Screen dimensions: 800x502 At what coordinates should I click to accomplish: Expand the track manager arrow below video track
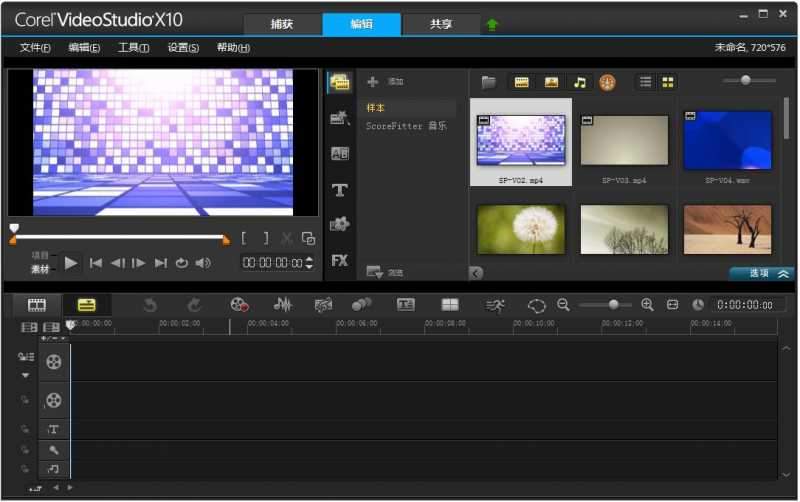25,376
